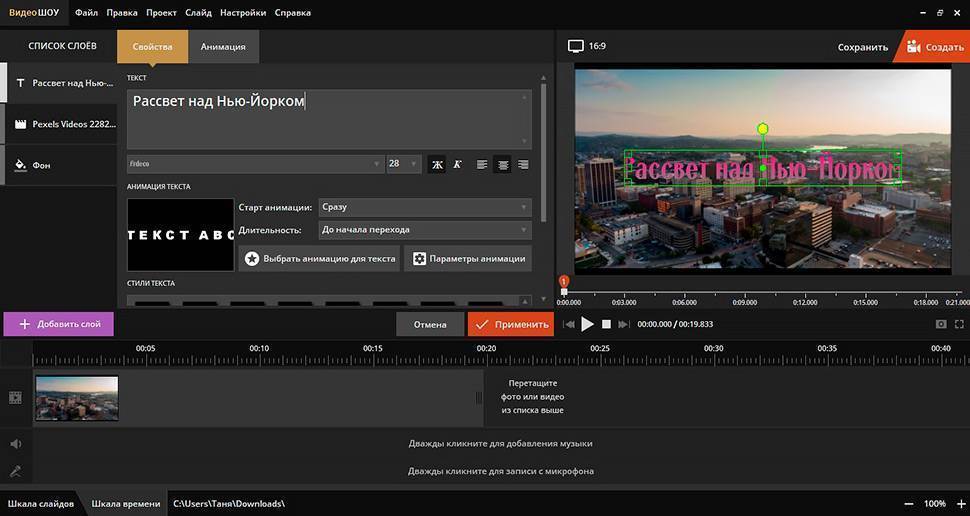Open the font name dropdown
This screenshot has width=970, height=516.
pos(255,164)
